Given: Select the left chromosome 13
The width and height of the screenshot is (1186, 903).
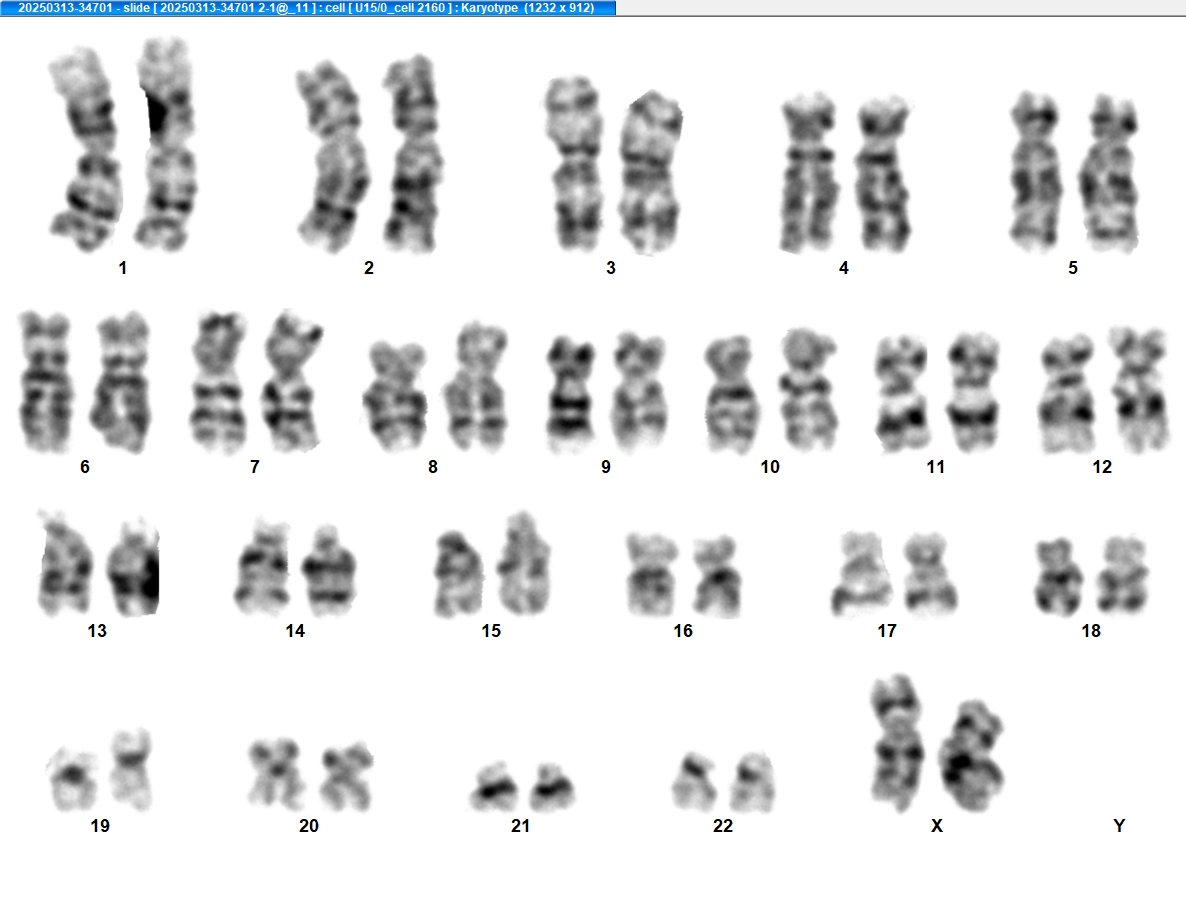Looking at the screenshot, I should point(65,563).
